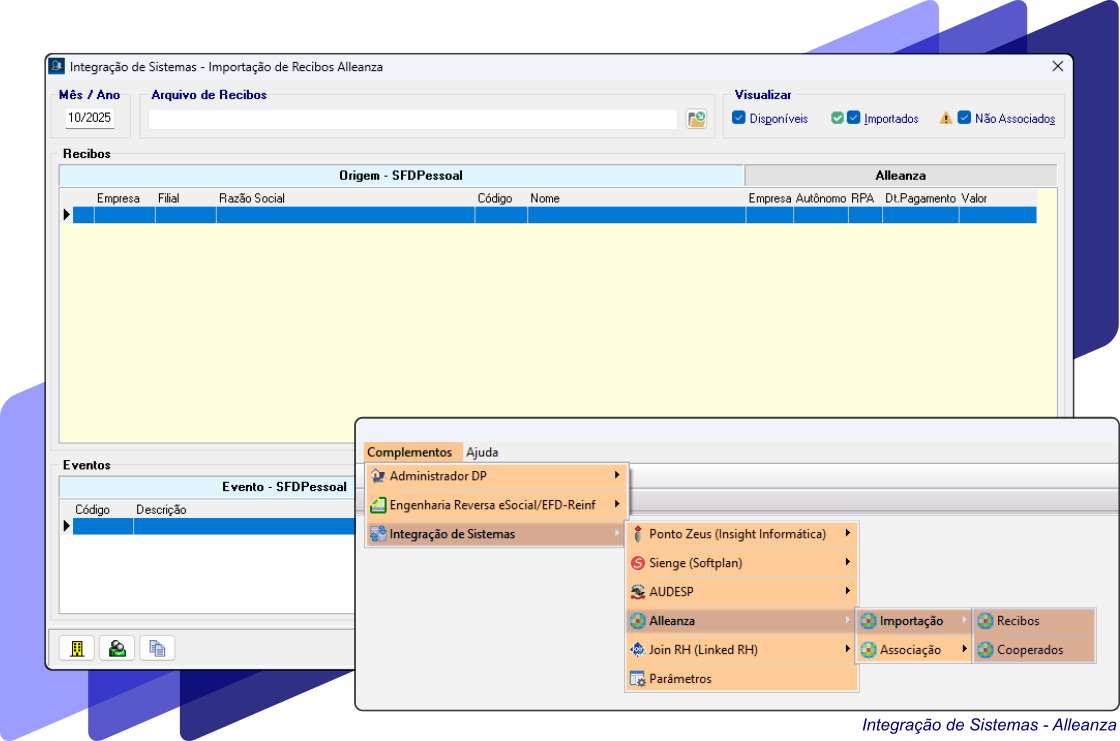Open the Ajuda menu
The image size is (1120, 741).
482,452
